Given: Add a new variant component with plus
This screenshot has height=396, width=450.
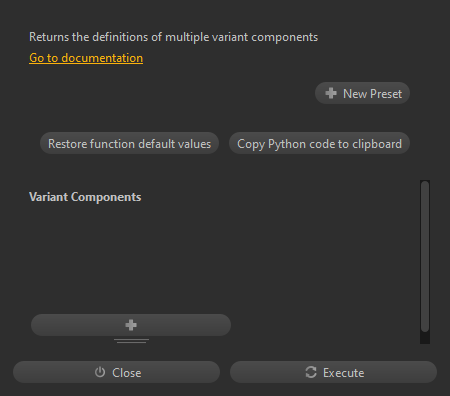Looking at the screenshot, I should tap(131, 325).
